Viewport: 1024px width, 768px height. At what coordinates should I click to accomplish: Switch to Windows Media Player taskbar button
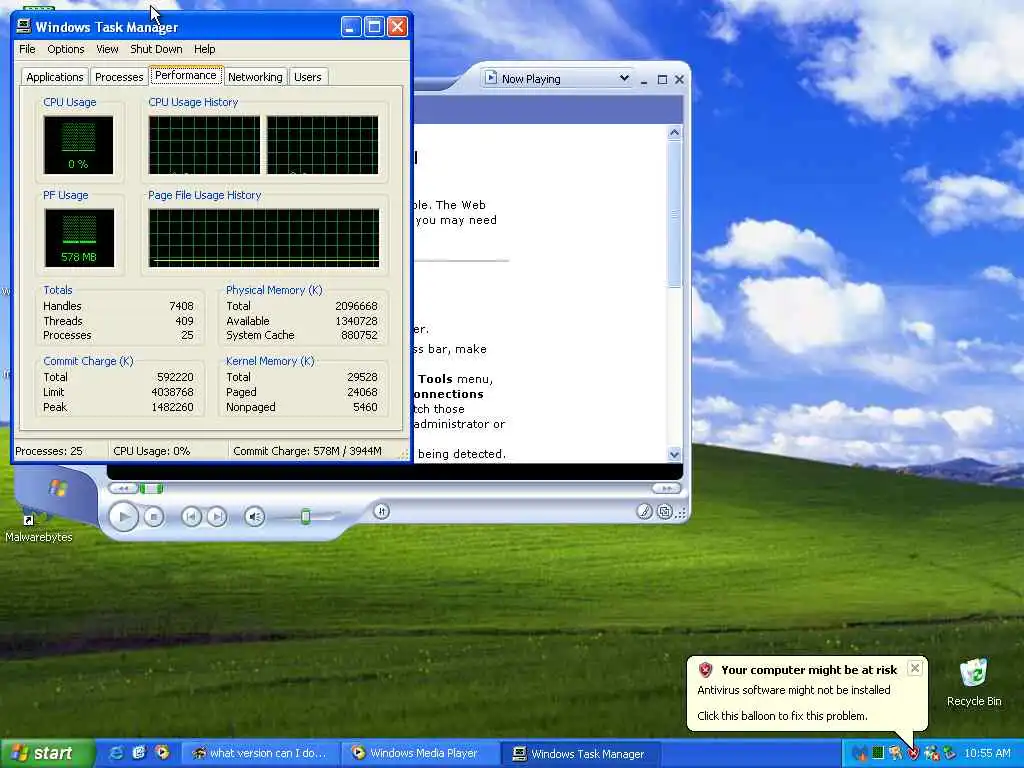pyautogui.click(x=421, y=753)
